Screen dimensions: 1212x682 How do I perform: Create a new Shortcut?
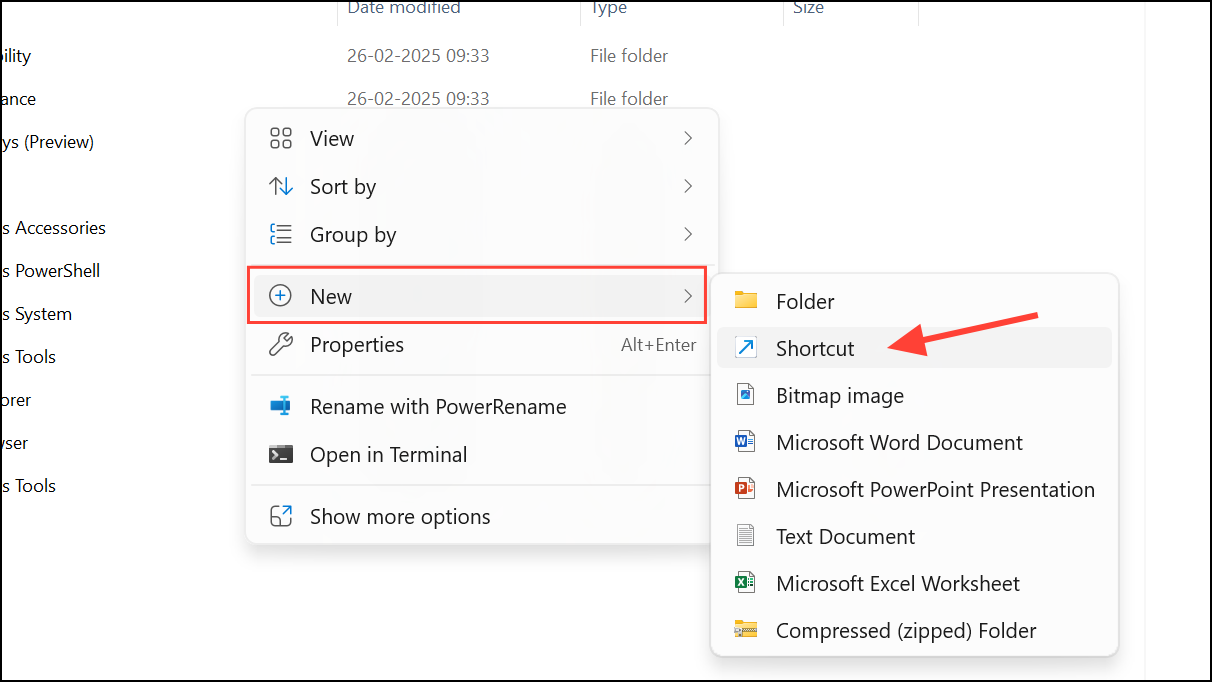click(x=914, y=348)
